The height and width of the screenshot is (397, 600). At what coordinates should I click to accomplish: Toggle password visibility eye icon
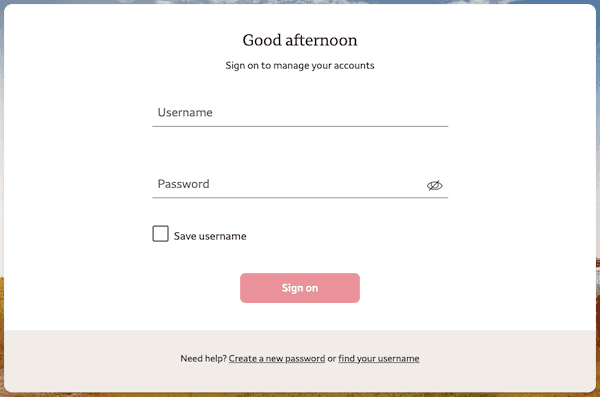pos(434,185)
